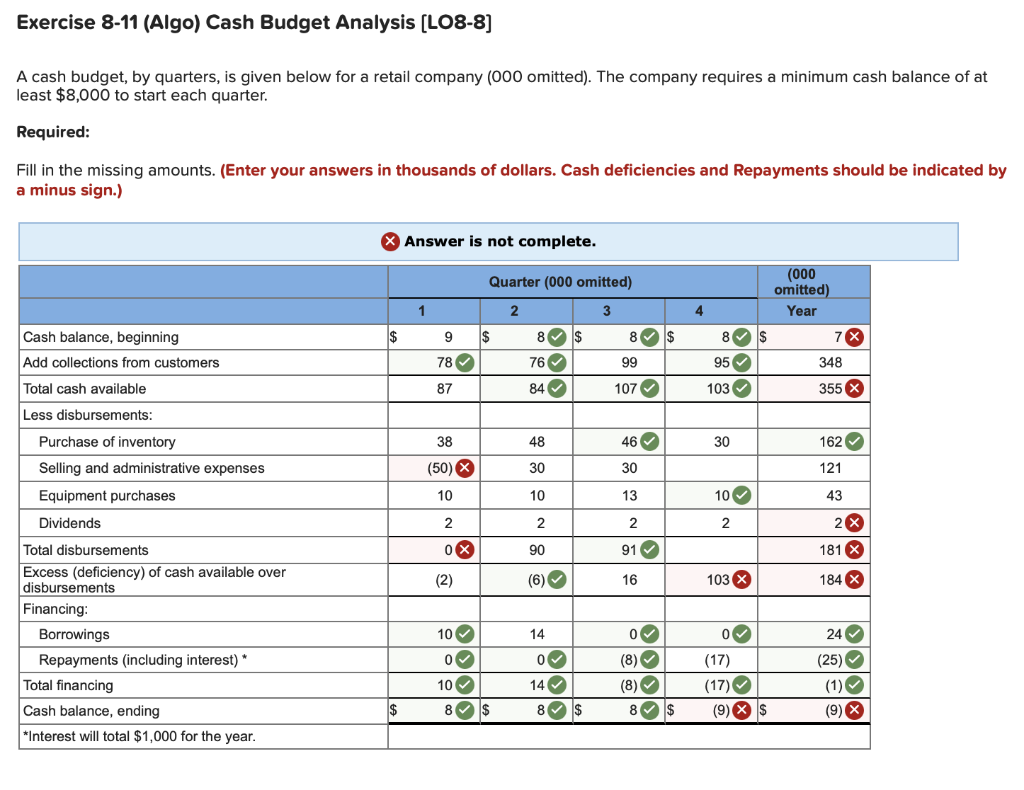Image resolution: width=1024 pixels, height=790 pixels.
Task: Select Quarter 1 total disbursements input field
Action: tap(434, 550)
